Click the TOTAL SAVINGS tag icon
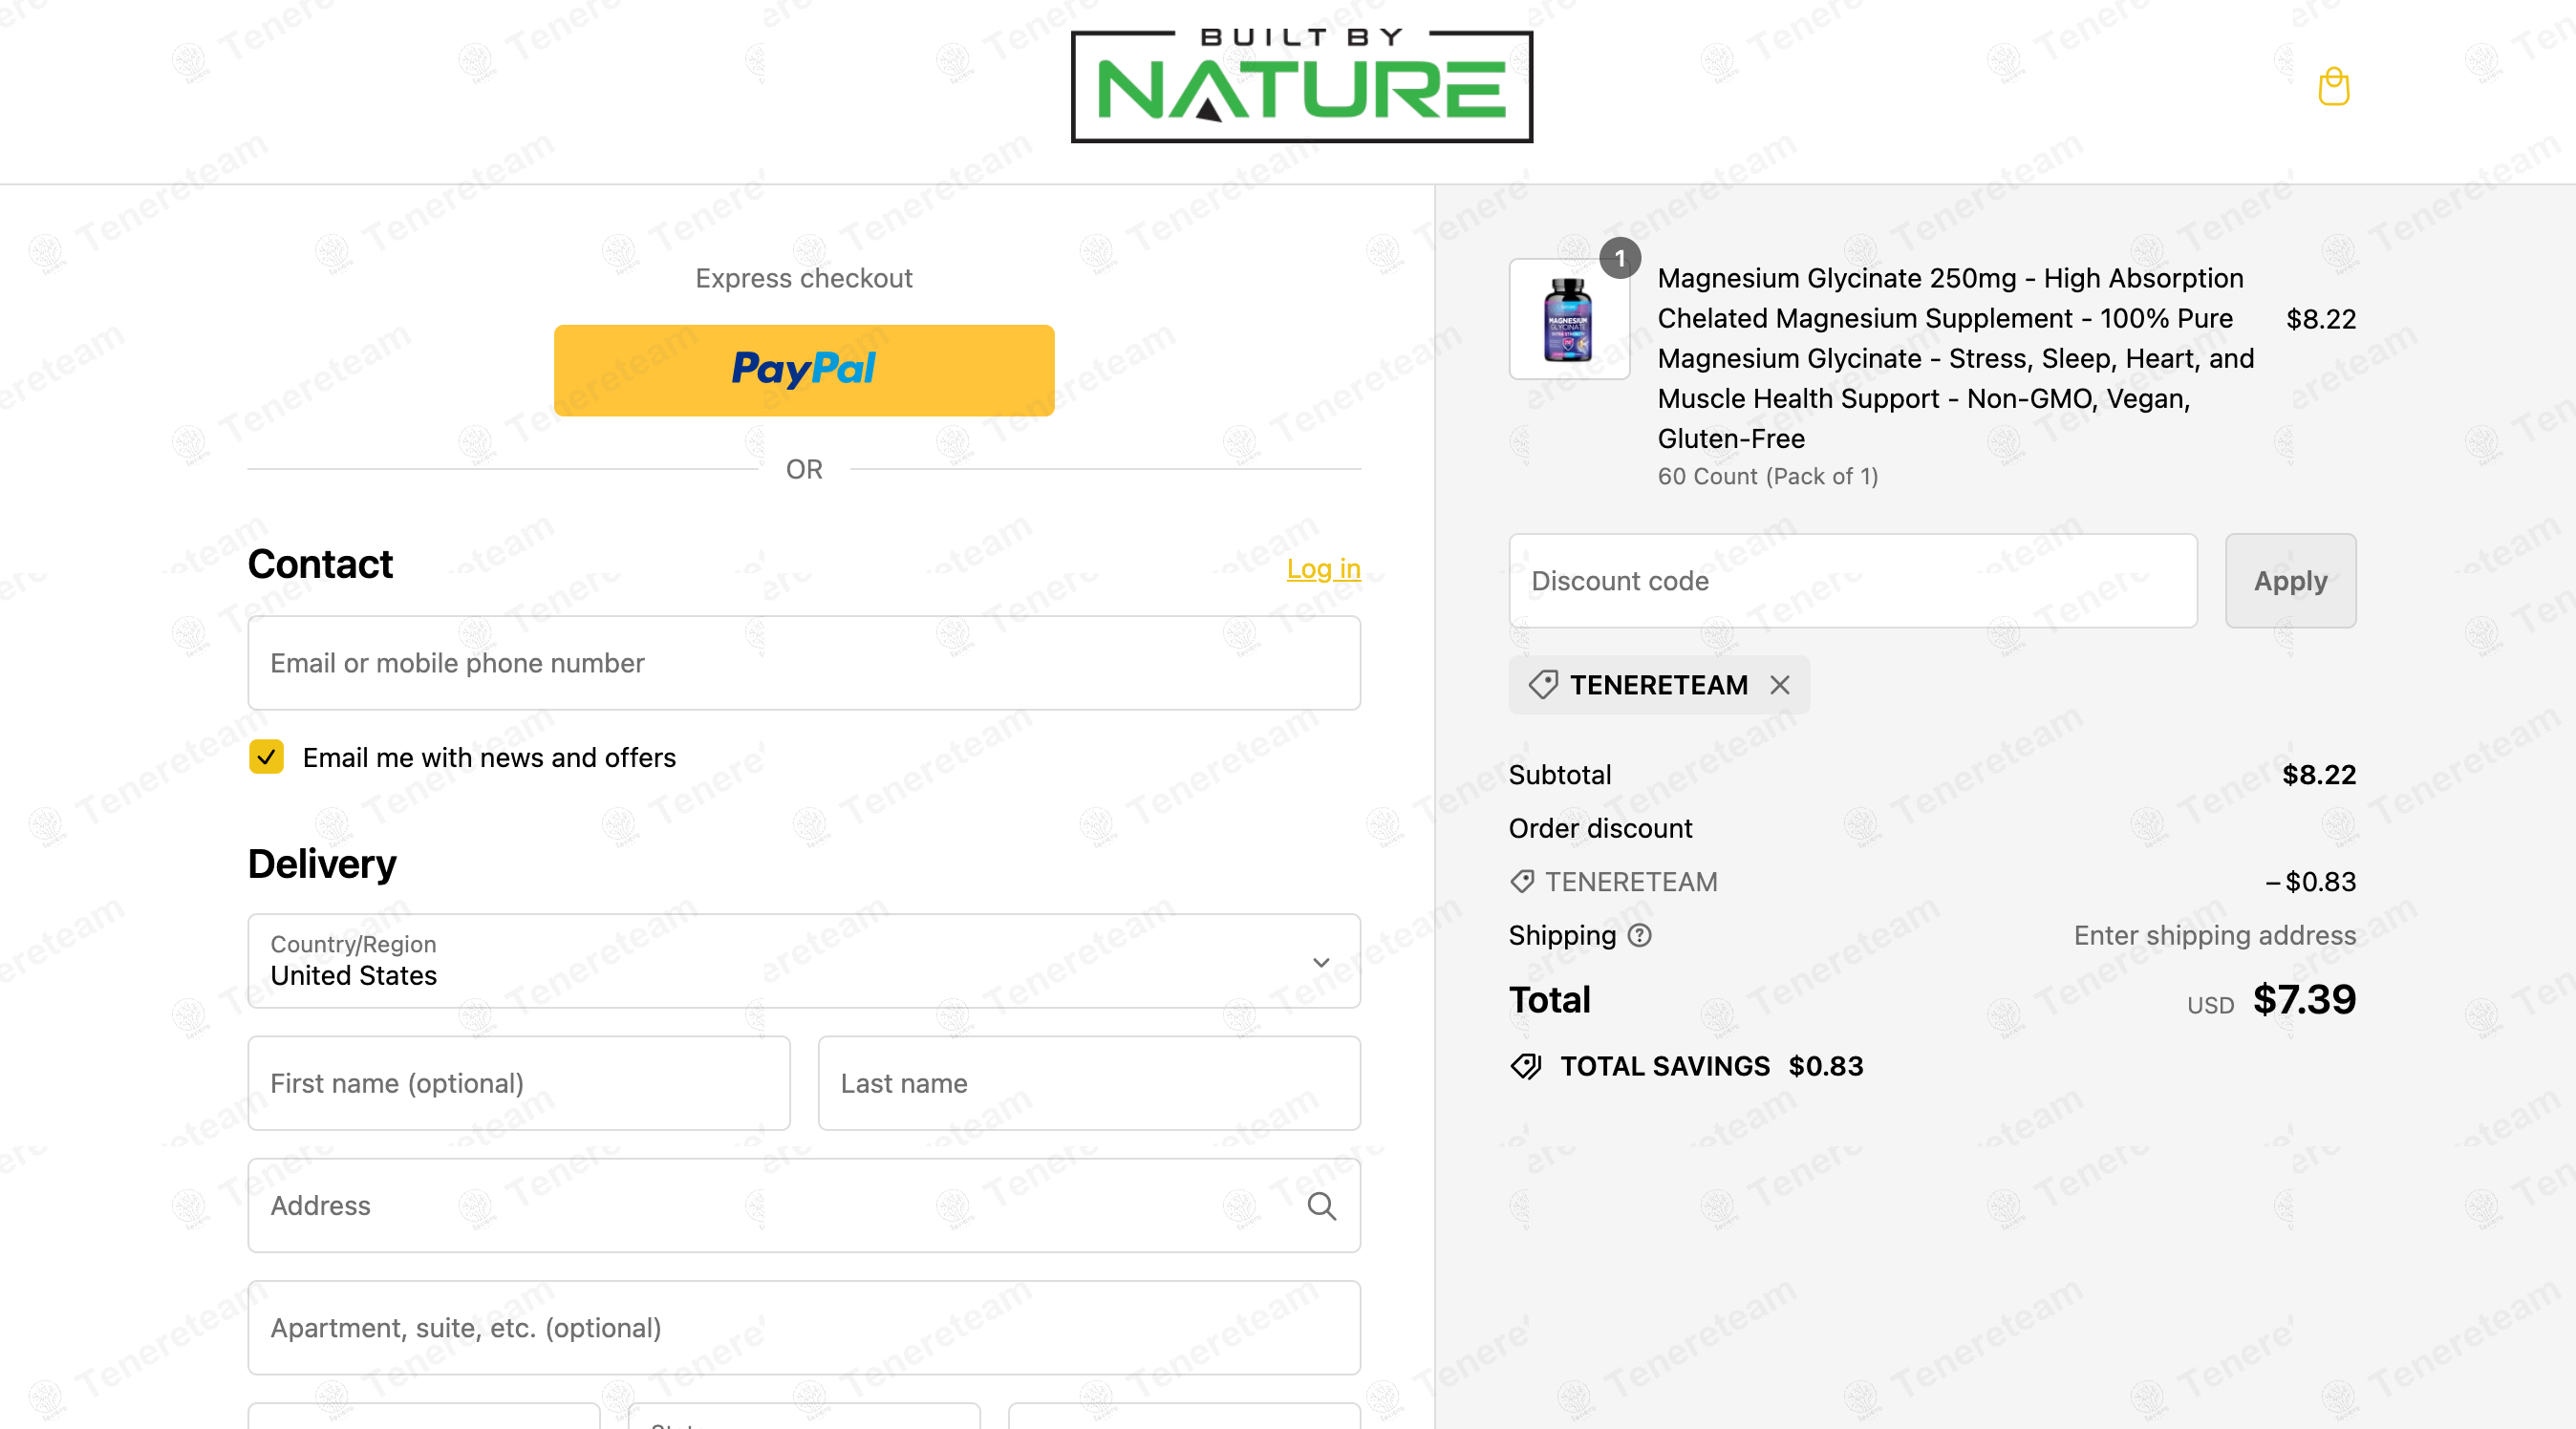2576x1429 pixels. click(x=1526, y=1066)
